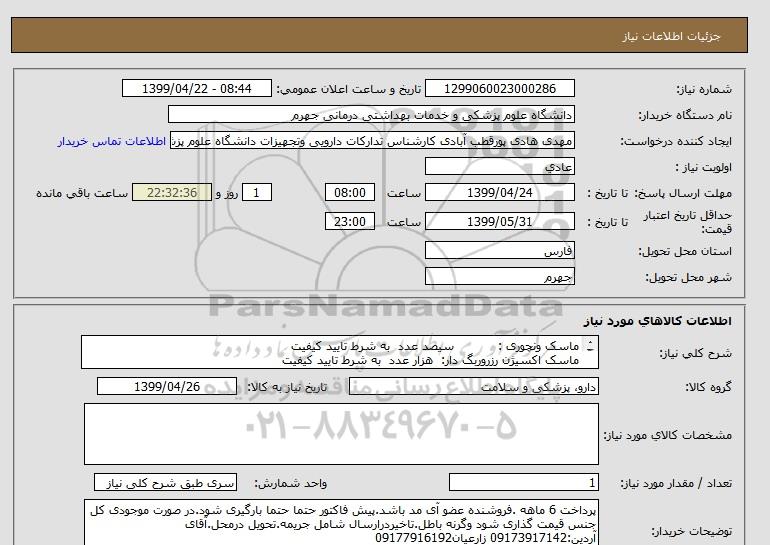Click the delivery city field جهرم
Screen dimensions: 770x545
tap(499, 276)
